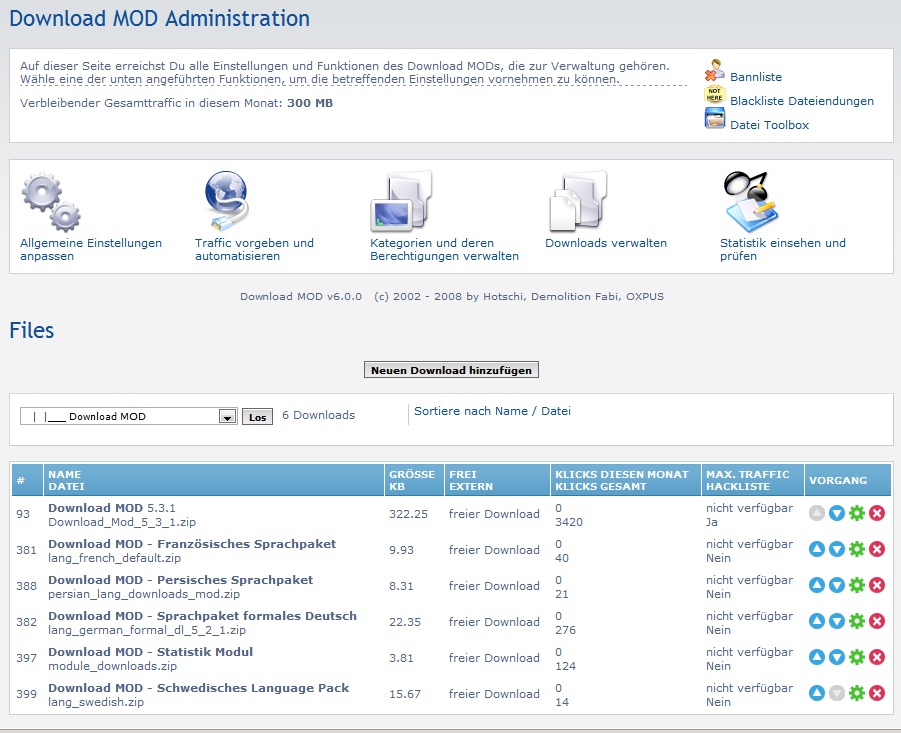The width and height of the screenshot is (901, 733).
Task: Click the globe icon for Traffic settings
Action: click(x=226, y=200)
